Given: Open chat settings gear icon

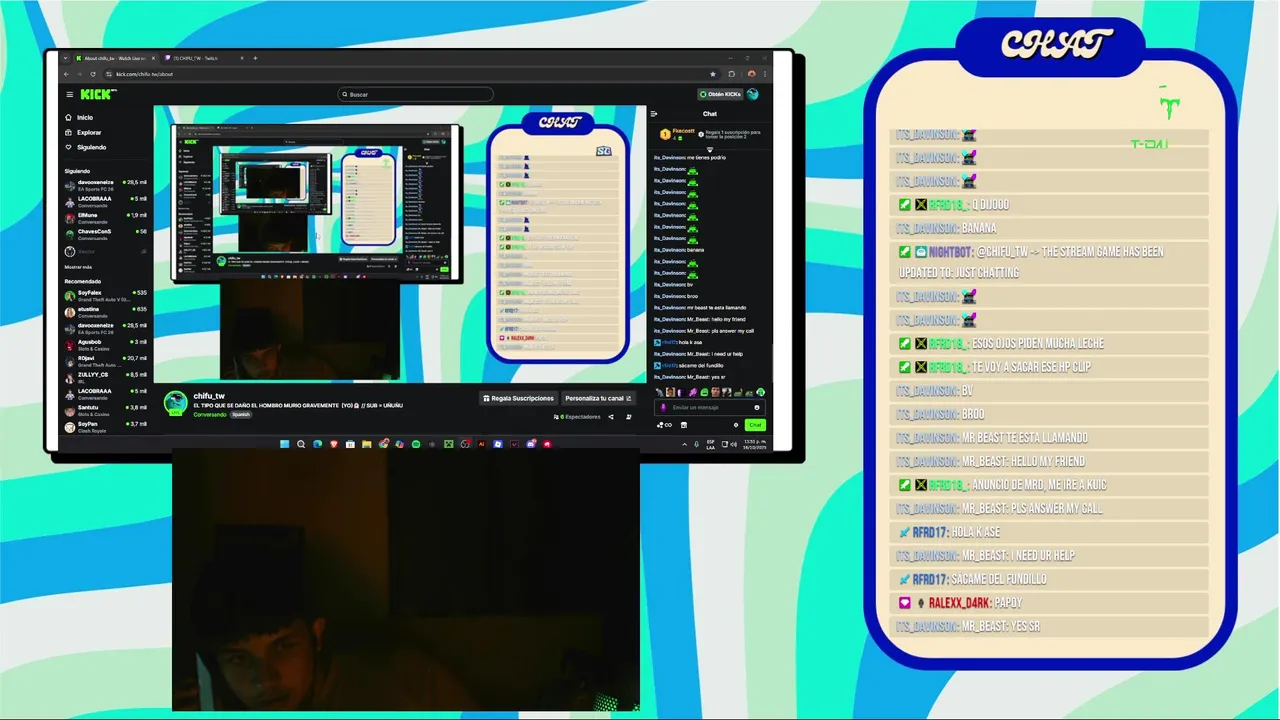Looking at the screenshot, I should (736, 425).
